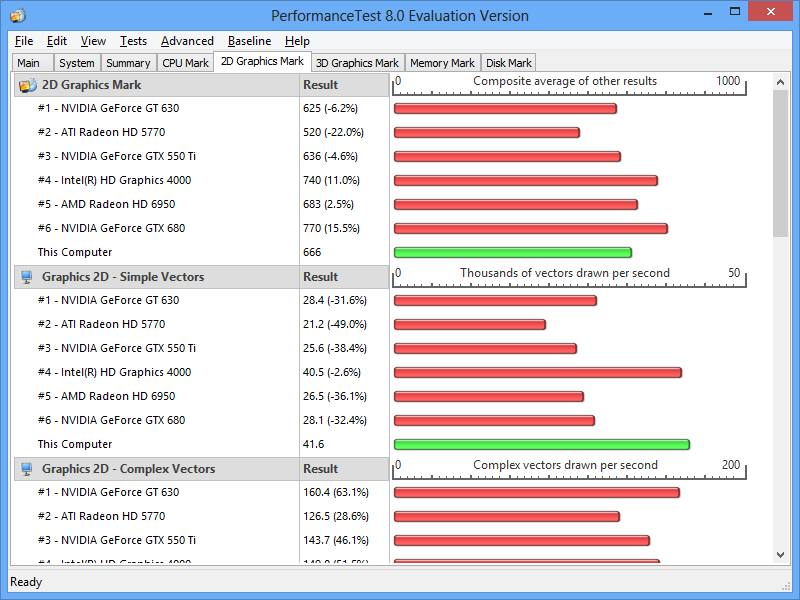The height and width of the screenshot is (600, 800).
Task: Show the CPU Mark tab
Action: click(x=185, y=63)
